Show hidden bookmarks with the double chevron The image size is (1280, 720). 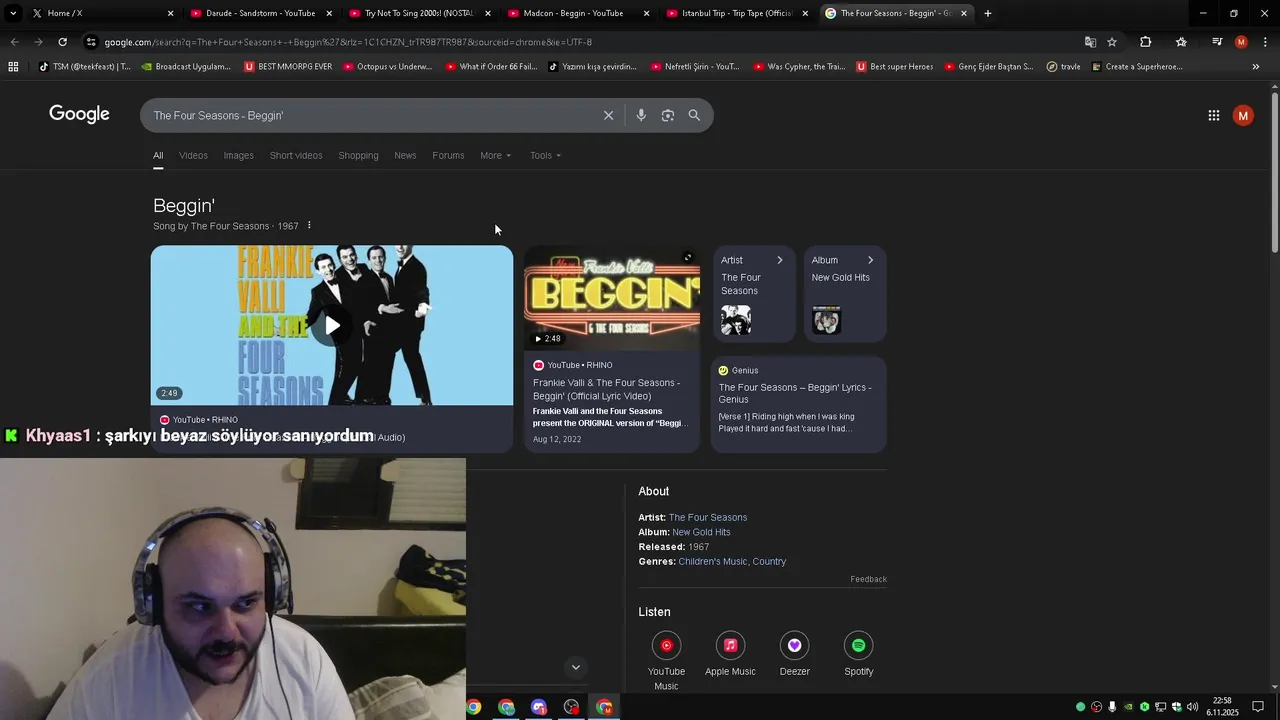point(1256,67)
